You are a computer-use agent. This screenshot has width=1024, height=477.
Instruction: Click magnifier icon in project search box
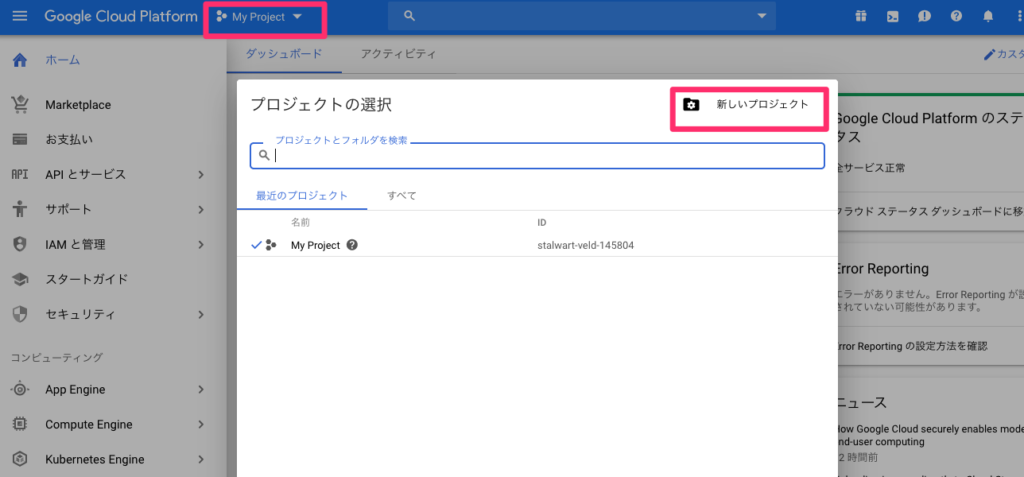(x=264, y=156)
